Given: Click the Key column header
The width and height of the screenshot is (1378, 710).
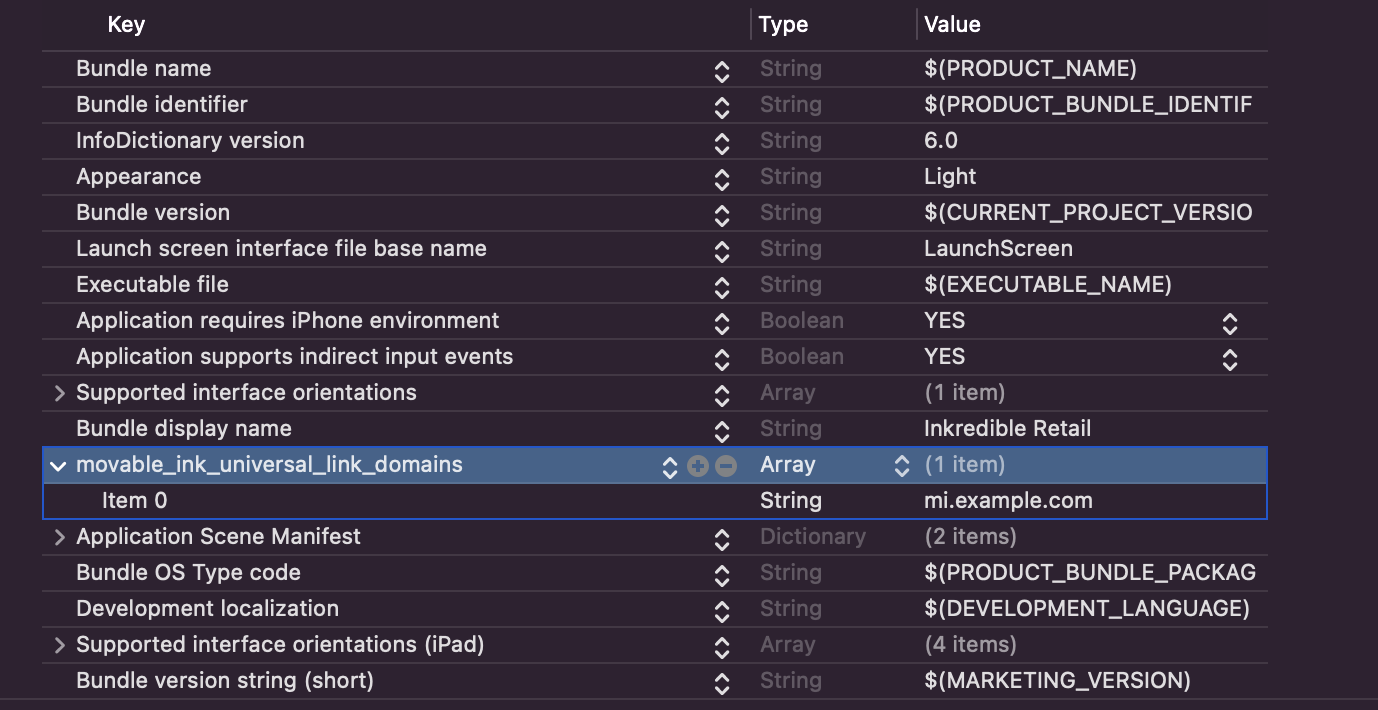Looking at the screenshot, I should tap(126, 25).
